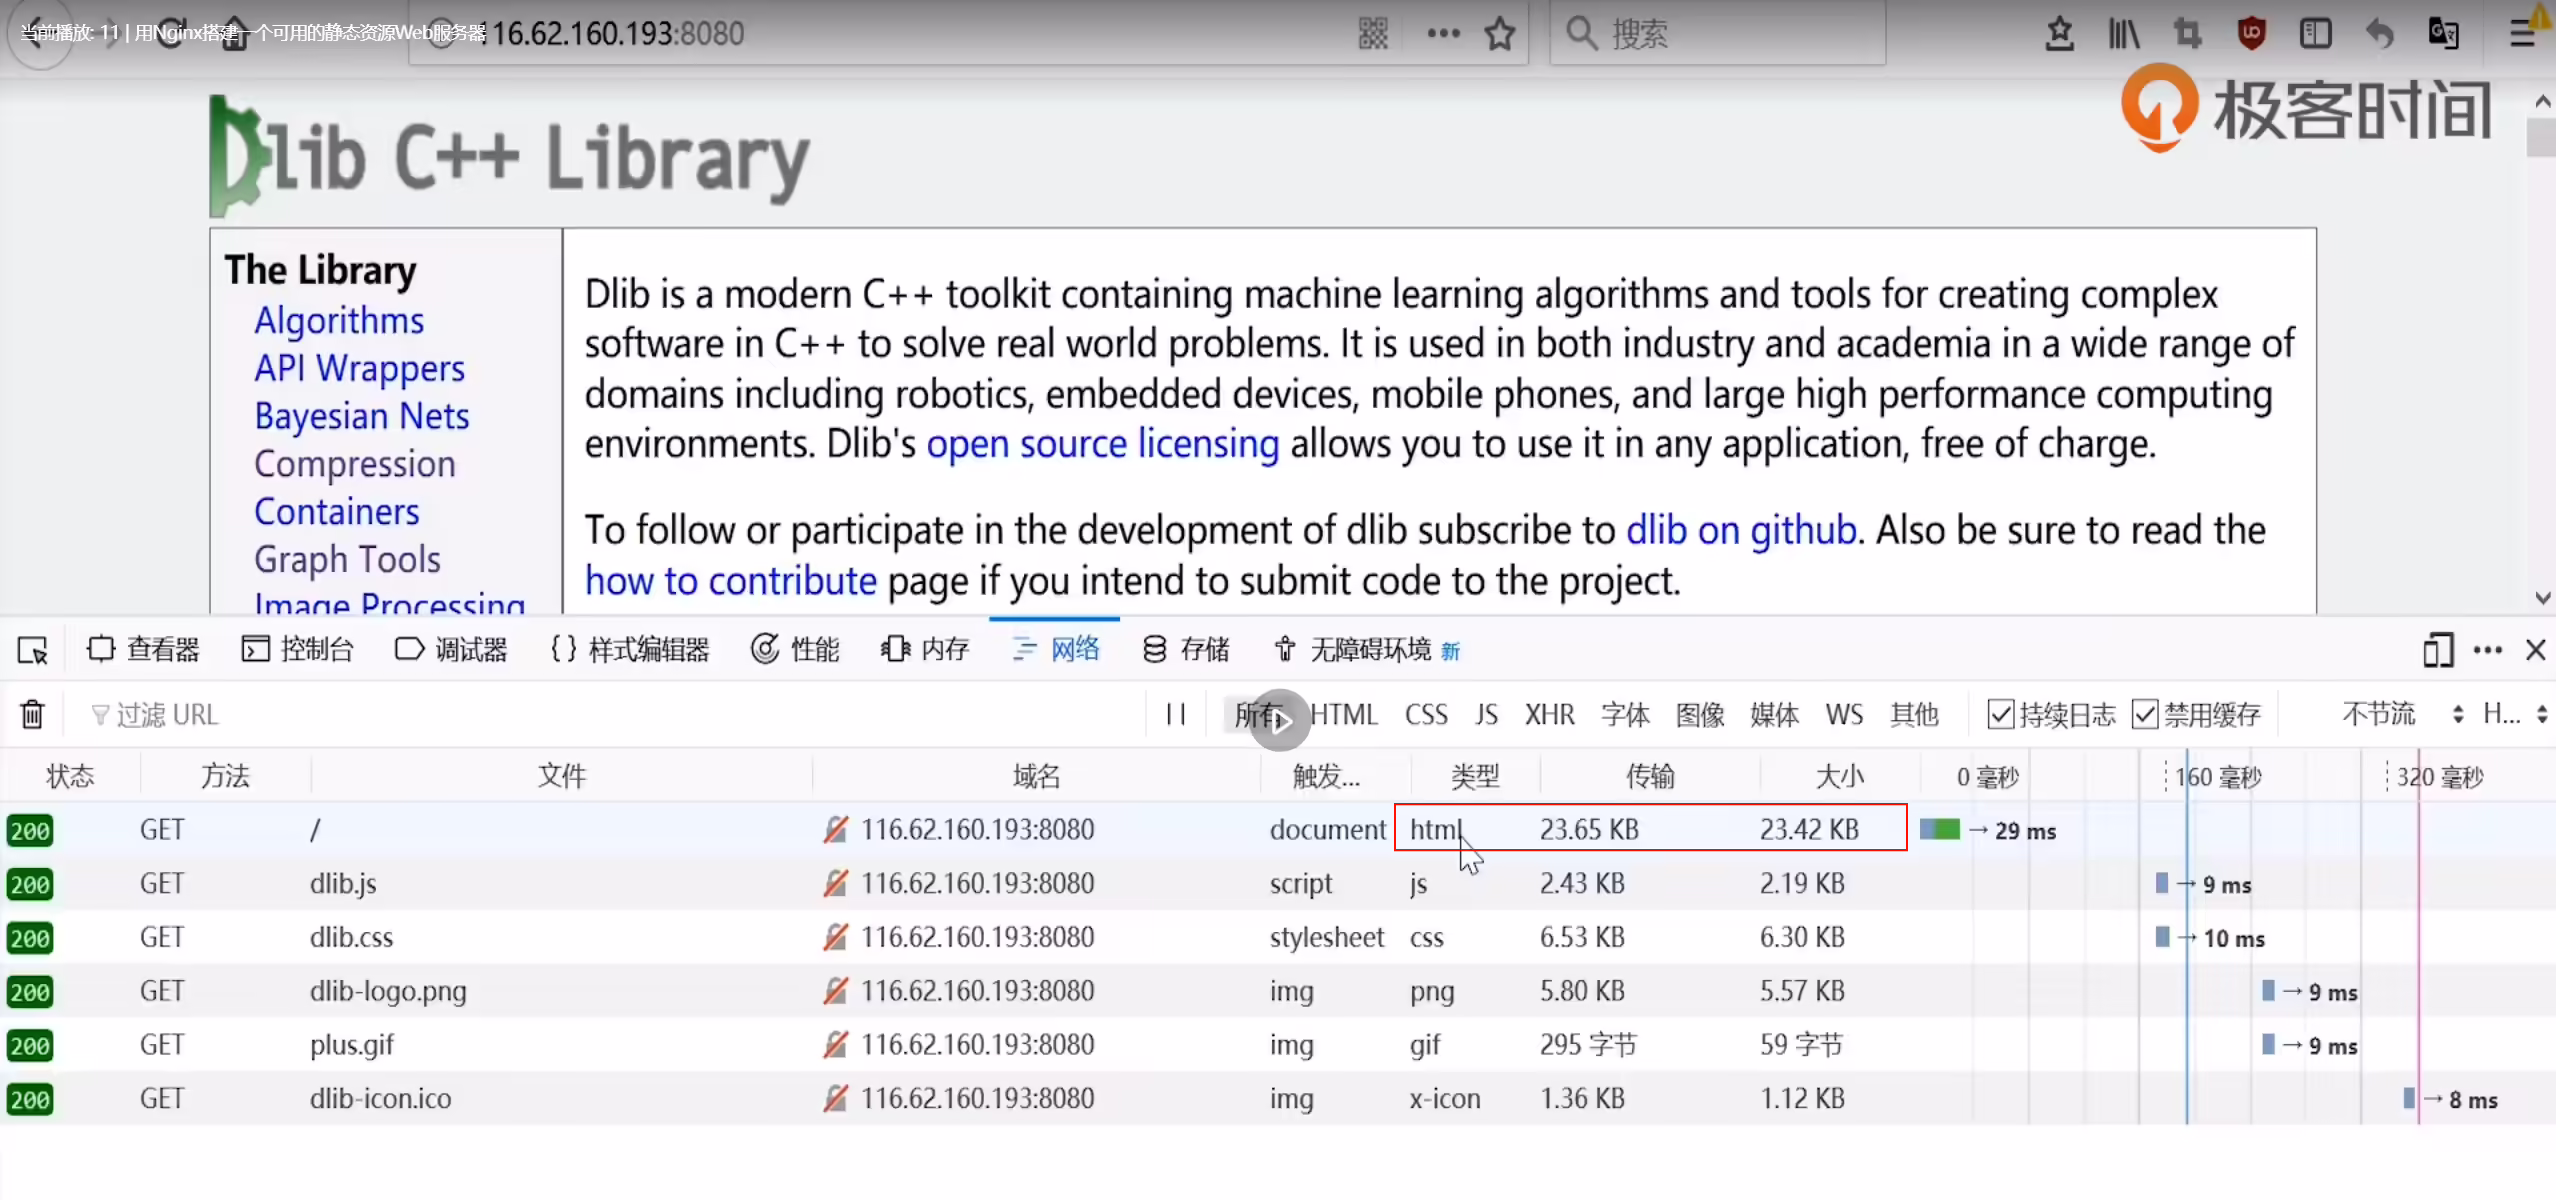Open page actions three-dot menu in address bar
The width and height of the screenshot is (2556, 1200).
tap(1443, 34)
